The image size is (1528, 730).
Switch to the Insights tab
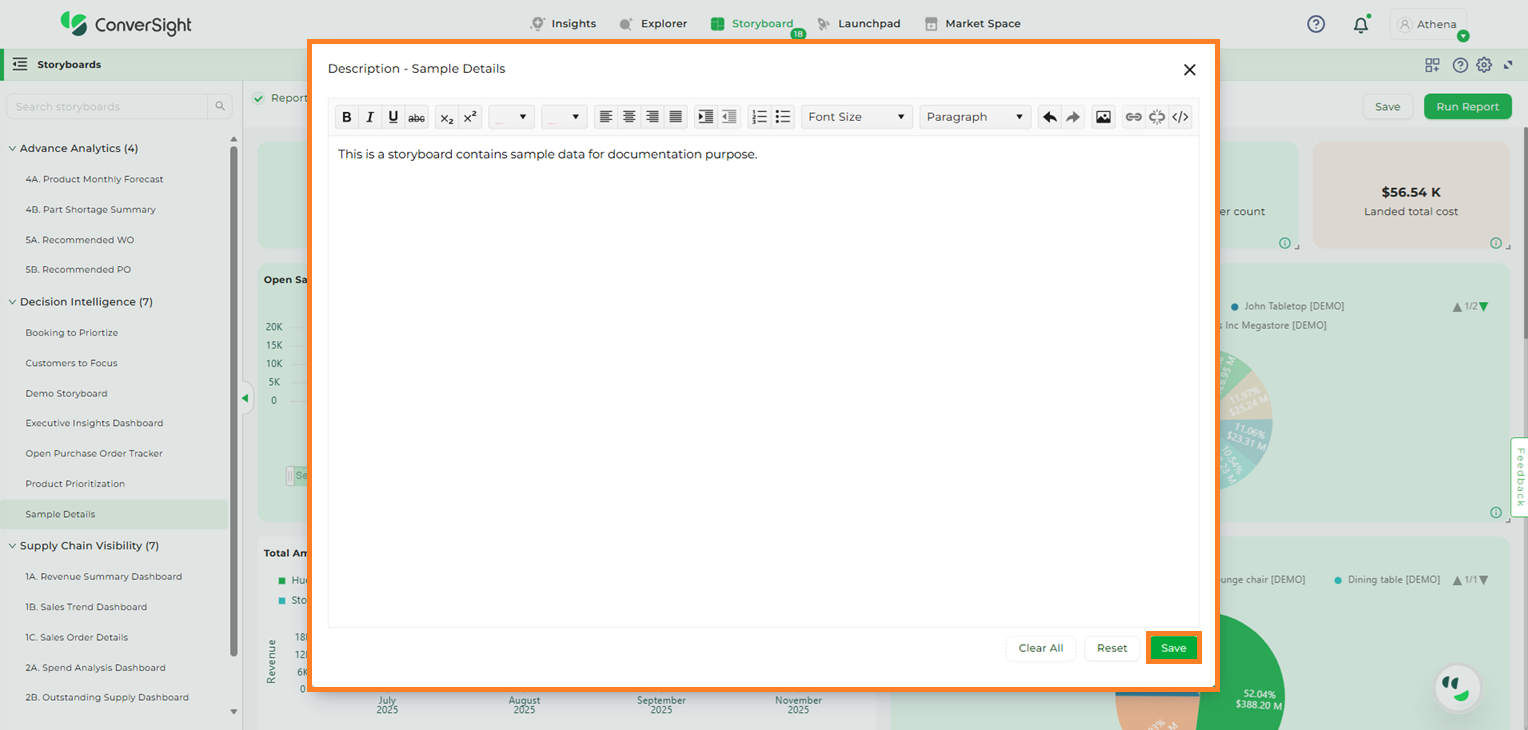tap(563, 24)
